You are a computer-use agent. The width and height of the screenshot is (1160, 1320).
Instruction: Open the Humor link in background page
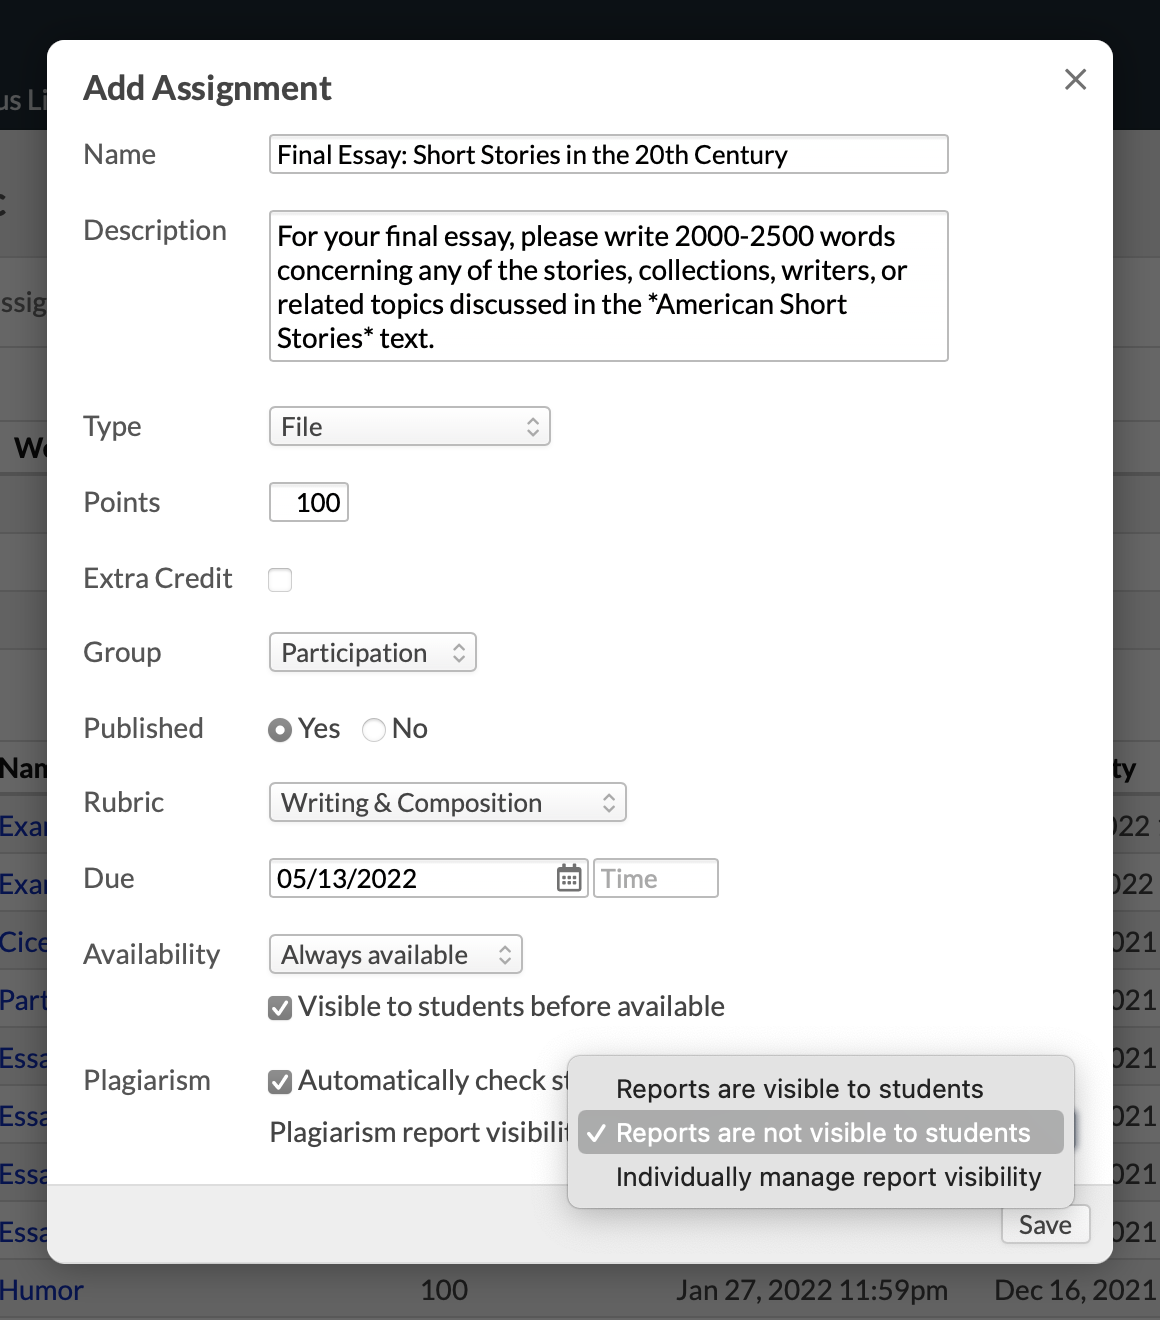coord(41,1290)
